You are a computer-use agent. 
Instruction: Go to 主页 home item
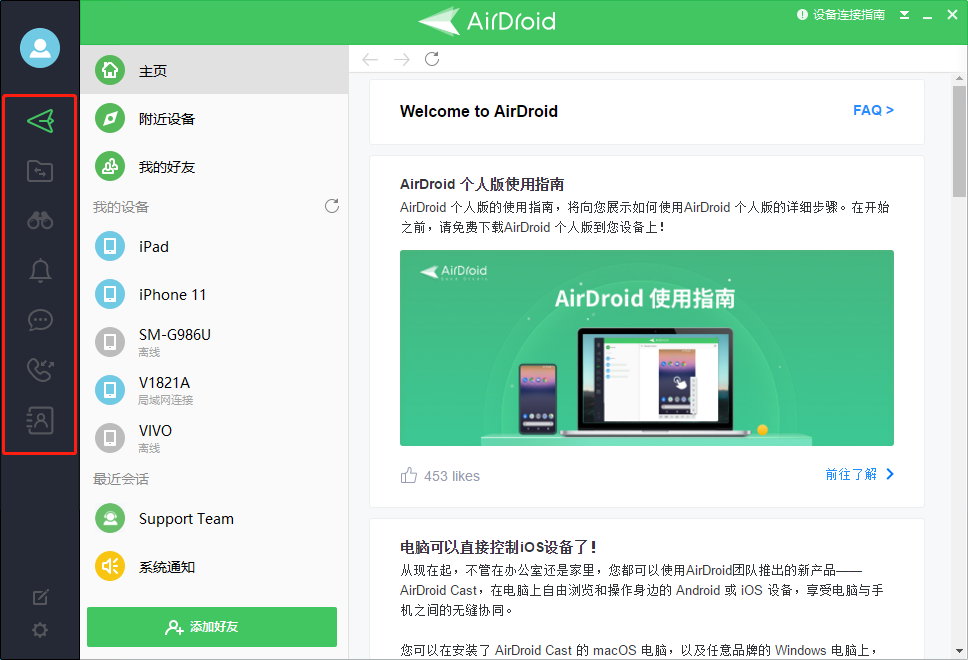[214, 70]
